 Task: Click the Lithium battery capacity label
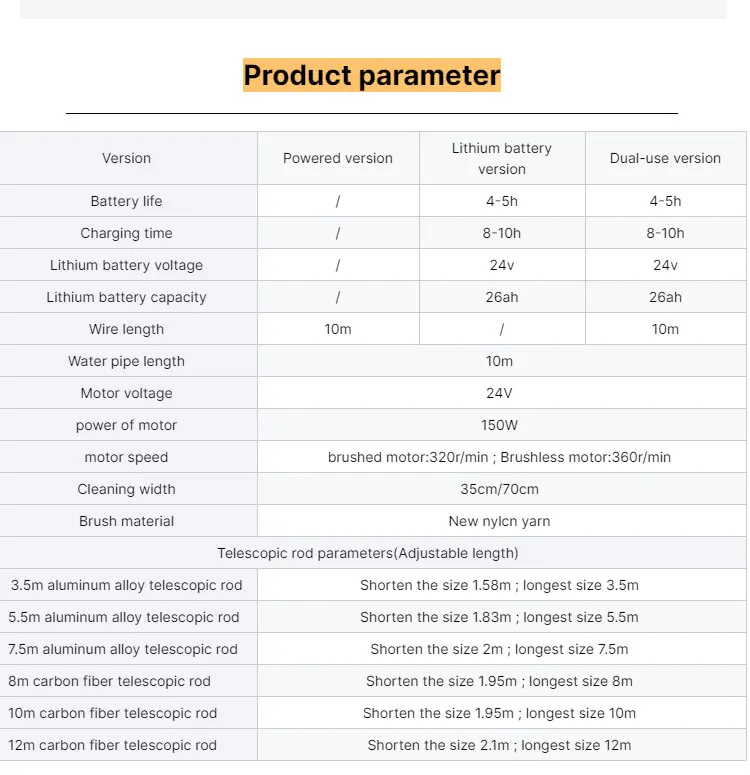pyautogui.click(x=126, y=297)
